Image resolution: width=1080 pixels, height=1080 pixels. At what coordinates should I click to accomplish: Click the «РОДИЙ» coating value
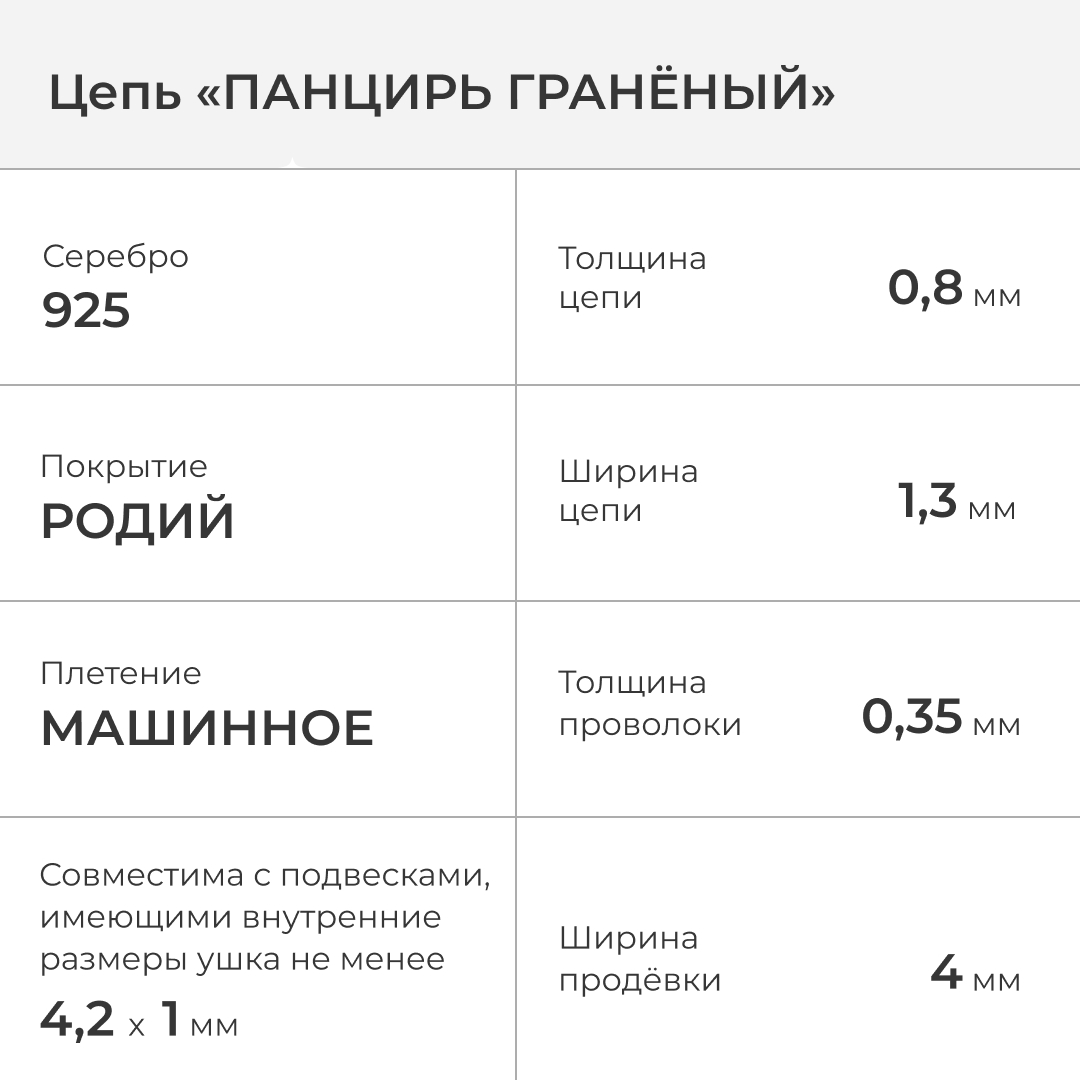pyautogui.click(x=138, y=522)
